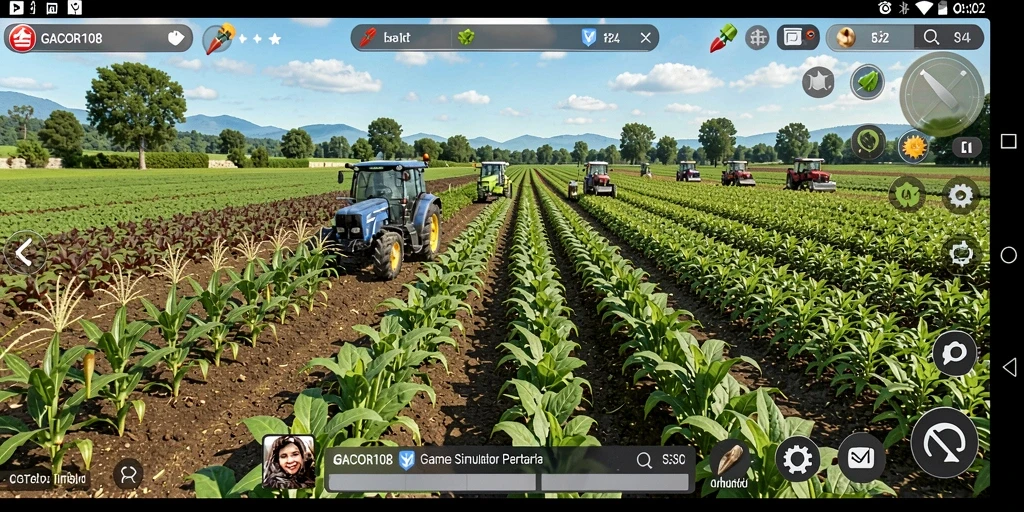Screen dimensions: 1024x512
Task: Open the compass minimap circle
Action: pyautogui.click(x=942, y=94)
